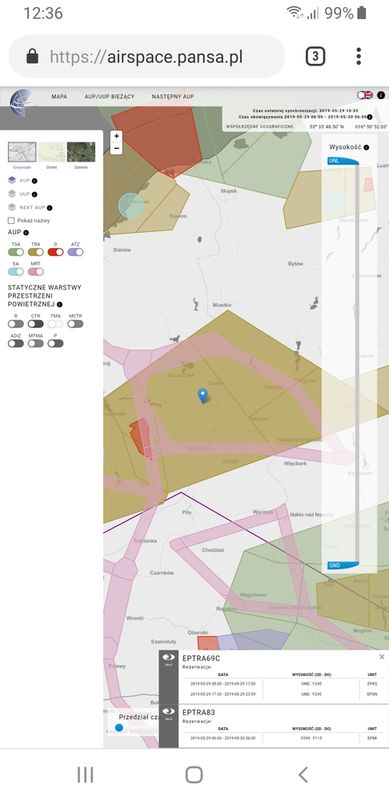Zoom out the map with minus
The width and height of the screenshot is (389, 800).
[117, 148]
